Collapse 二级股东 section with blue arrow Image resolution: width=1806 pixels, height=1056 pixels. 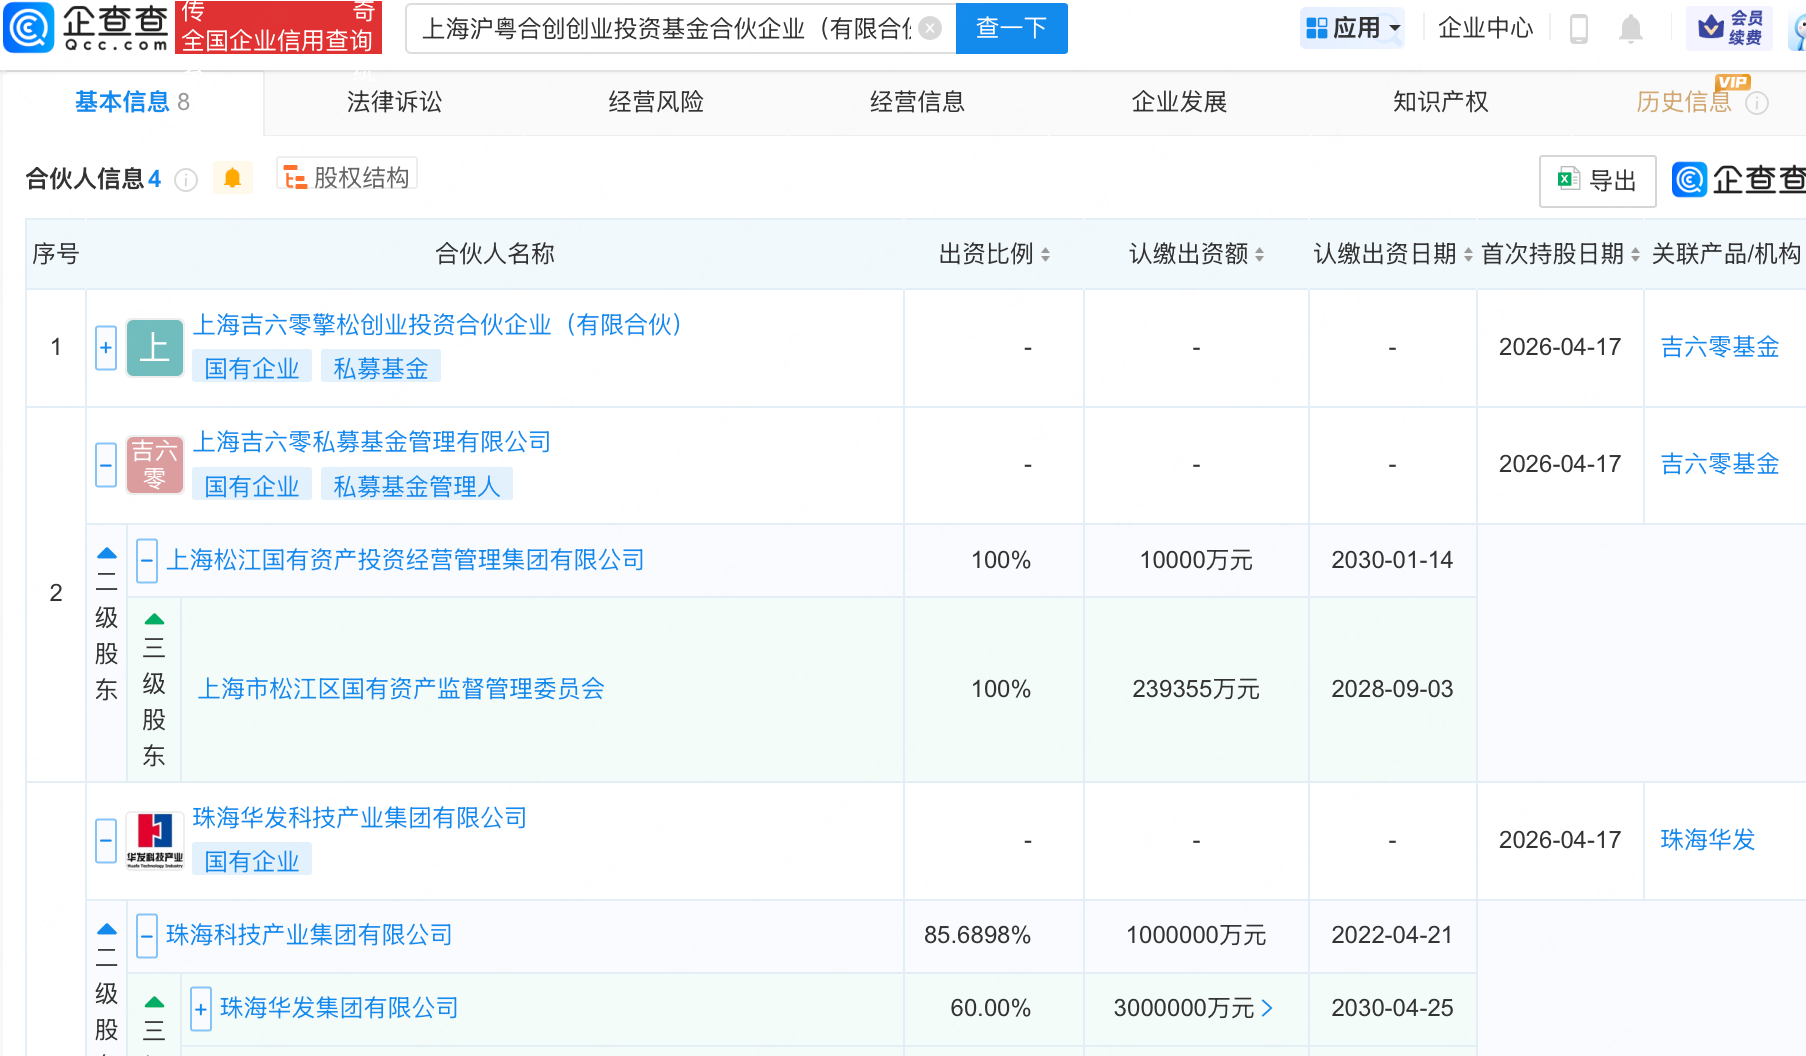pyautogui.click(x=107, y=553)
